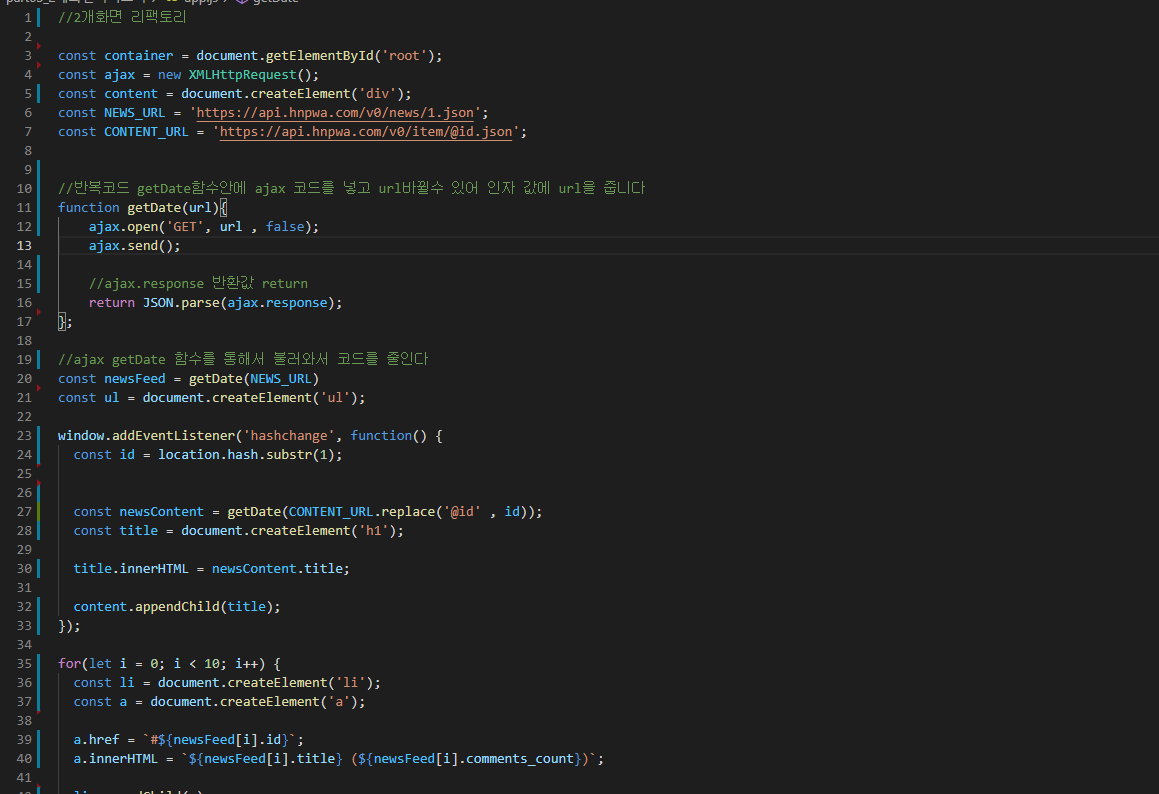Click 'XMLHttpRequest' on line 4

(242, 75)
